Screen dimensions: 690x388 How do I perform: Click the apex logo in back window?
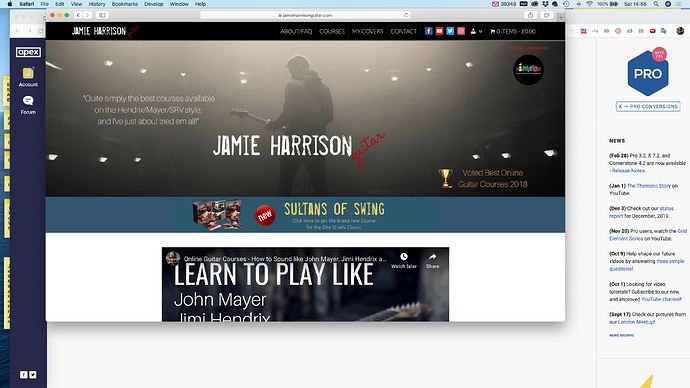[28, 52]
